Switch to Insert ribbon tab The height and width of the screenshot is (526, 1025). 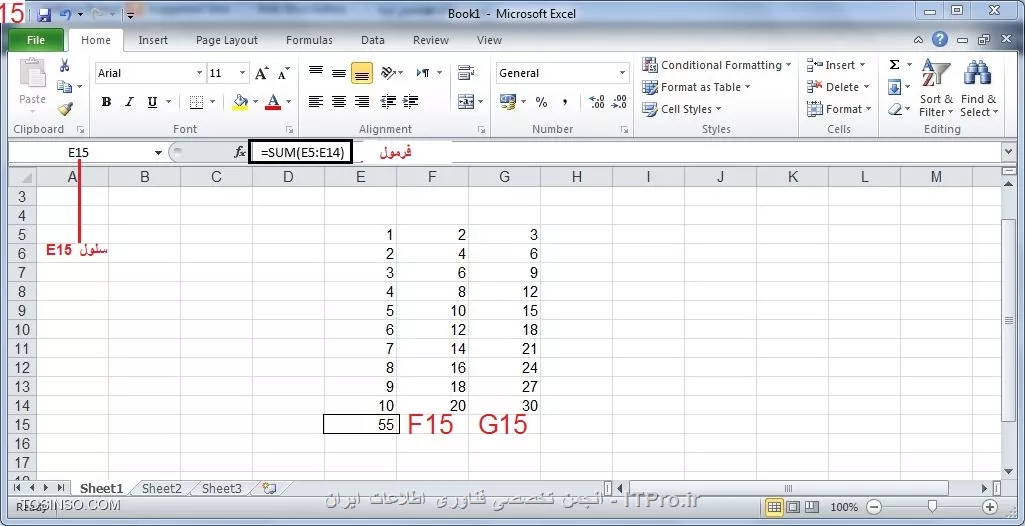click(x=153, y=40)
